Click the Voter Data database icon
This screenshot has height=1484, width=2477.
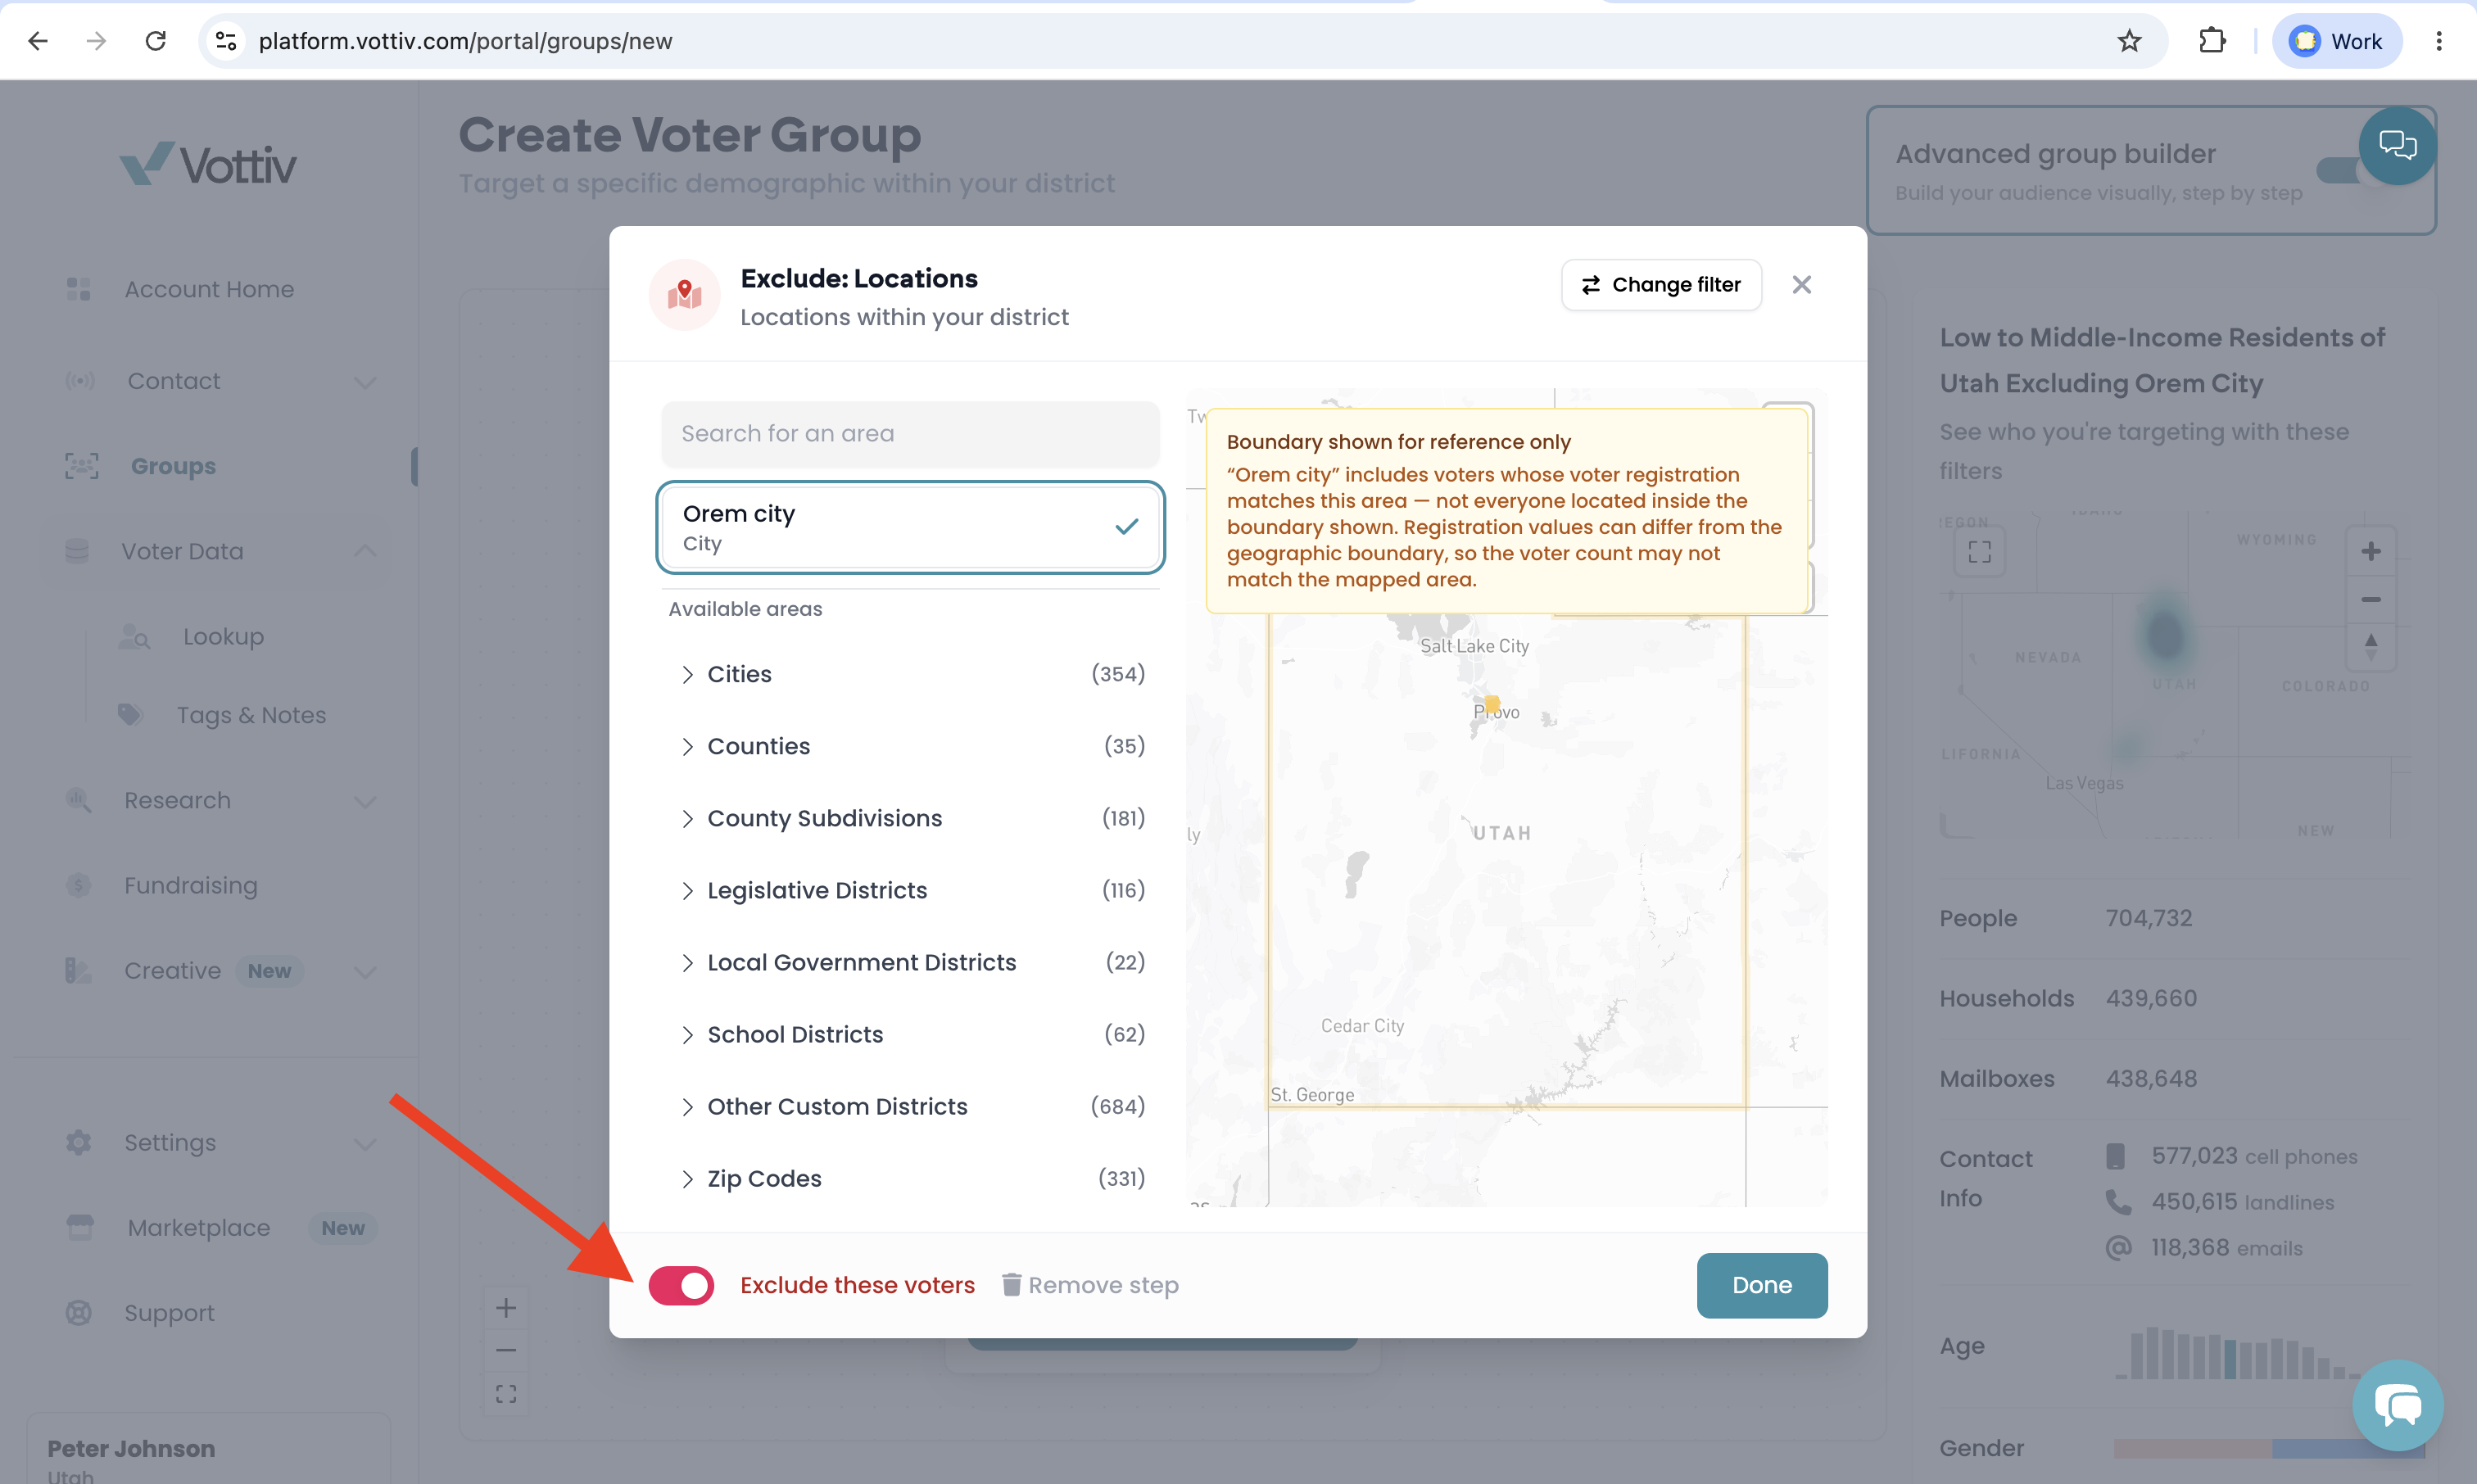tap(77, 551)
